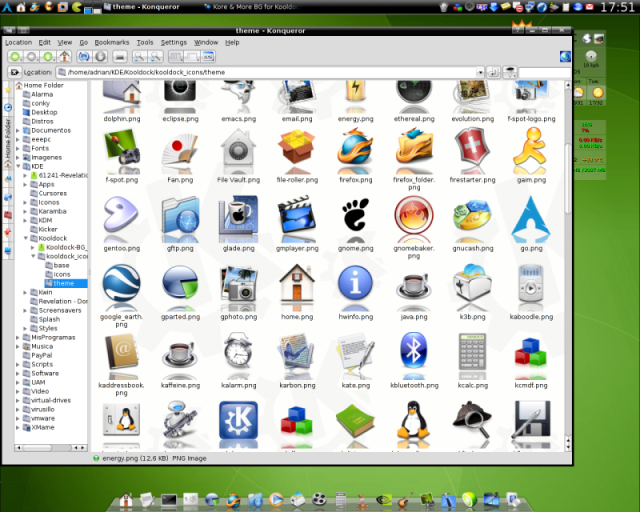Click the left magnifier zoom icon
The image size is (640, 512).
(x=139, y=56)
